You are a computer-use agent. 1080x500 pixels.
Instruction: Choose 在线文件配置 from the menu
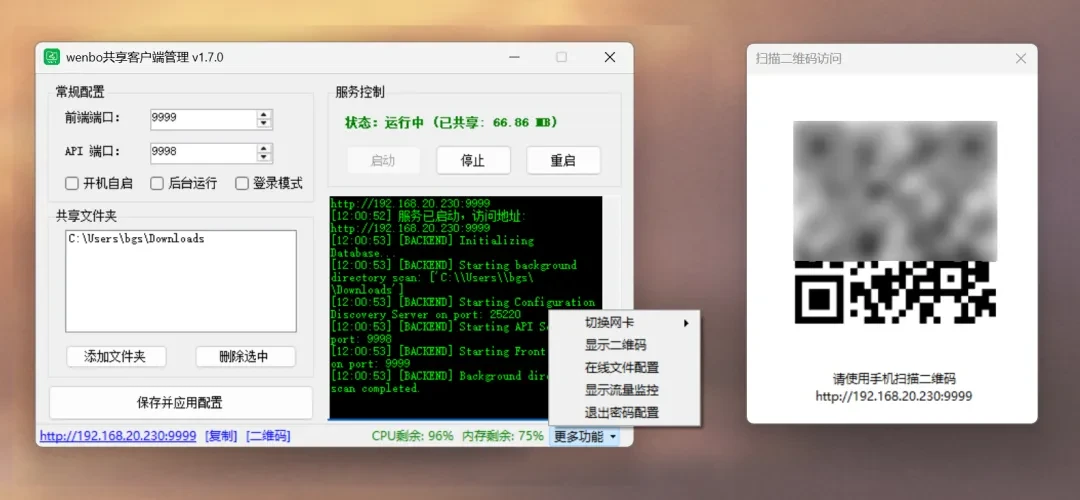(x=625, y=368)
